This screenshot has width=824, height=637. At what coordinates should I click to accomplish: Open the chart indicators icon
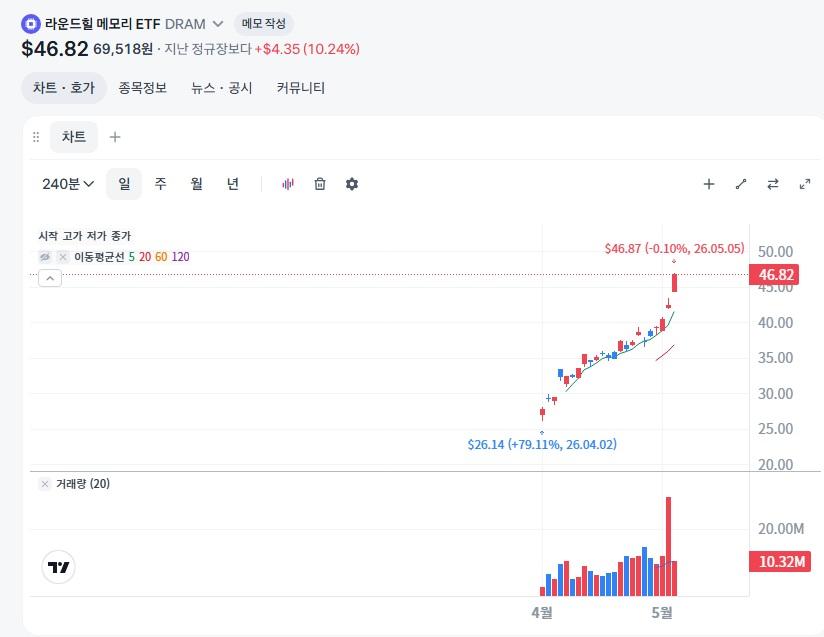tap(288, 184)
